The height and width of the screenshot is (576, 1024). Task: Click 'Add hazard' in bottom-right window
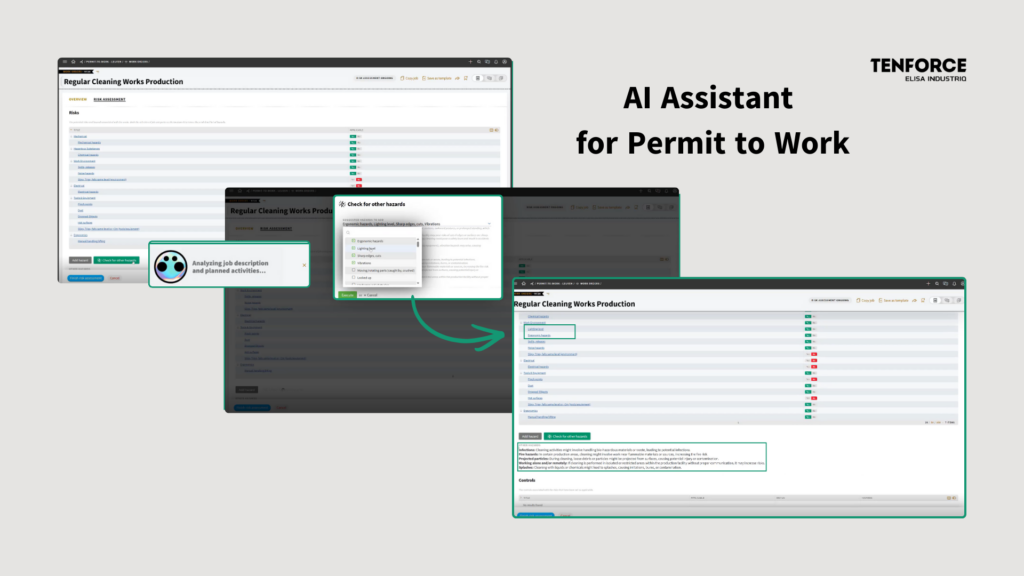[x=530, y=436]
